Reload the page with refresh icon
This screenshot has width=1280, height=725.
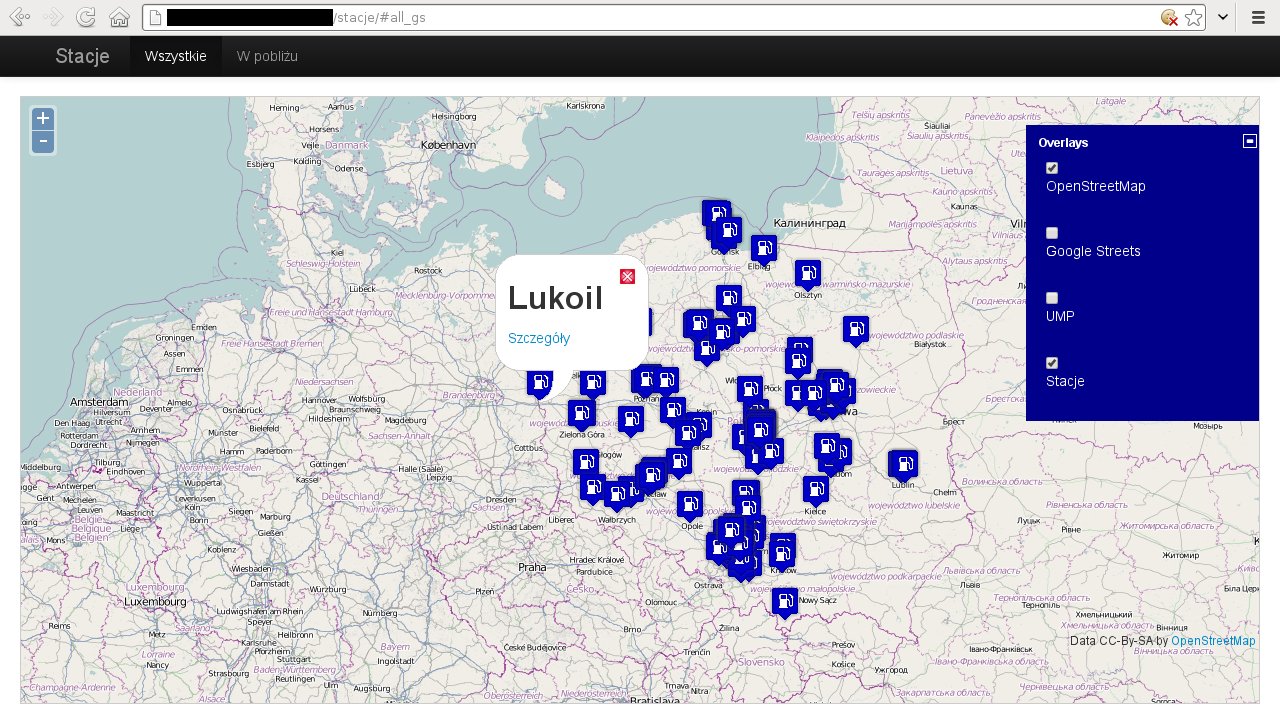(x=86, y=17)
